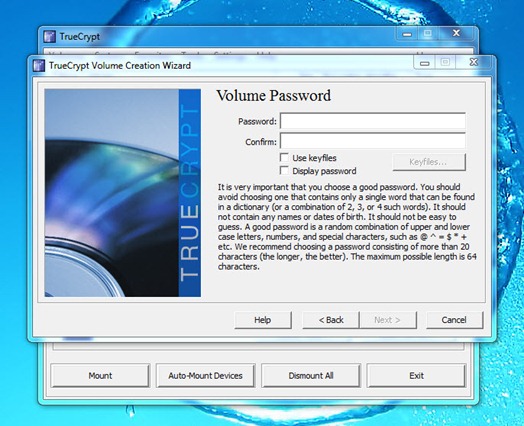Click Exit in the TrueCrypt main window
The height and width of the screenshot is (426, 524).
(x=416, y=376)
